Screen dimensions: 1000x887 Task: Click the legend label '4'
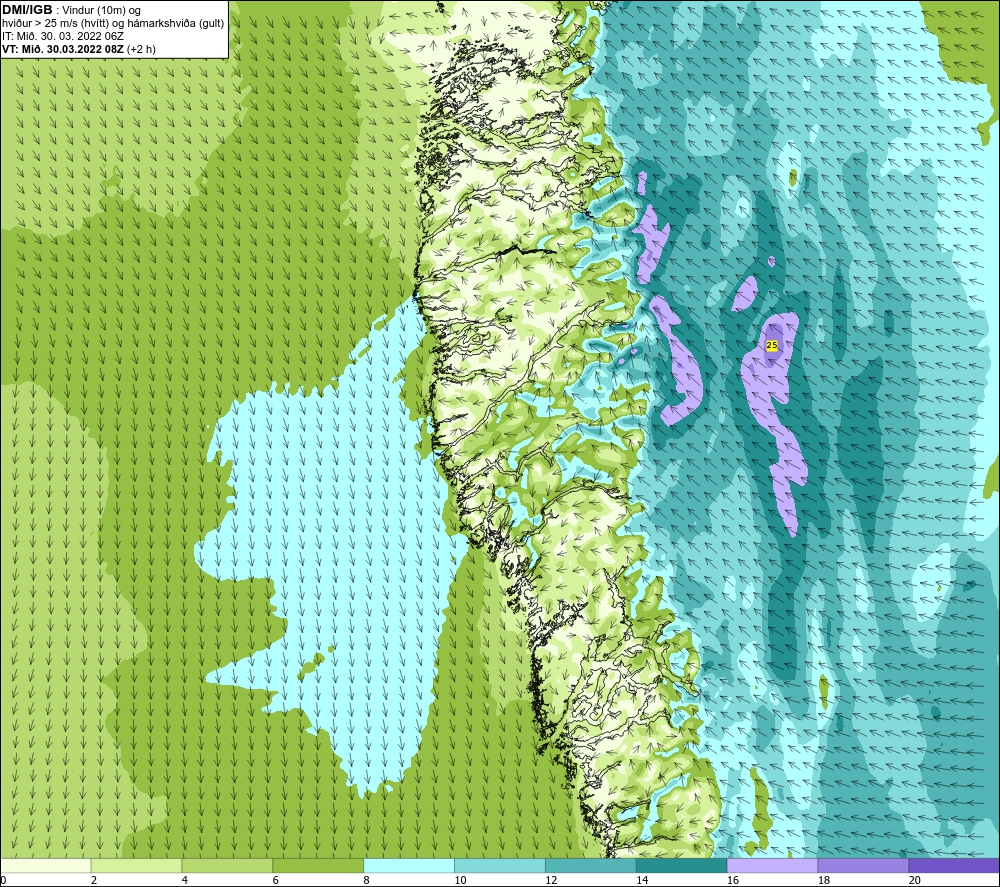(x=184, y=880)
